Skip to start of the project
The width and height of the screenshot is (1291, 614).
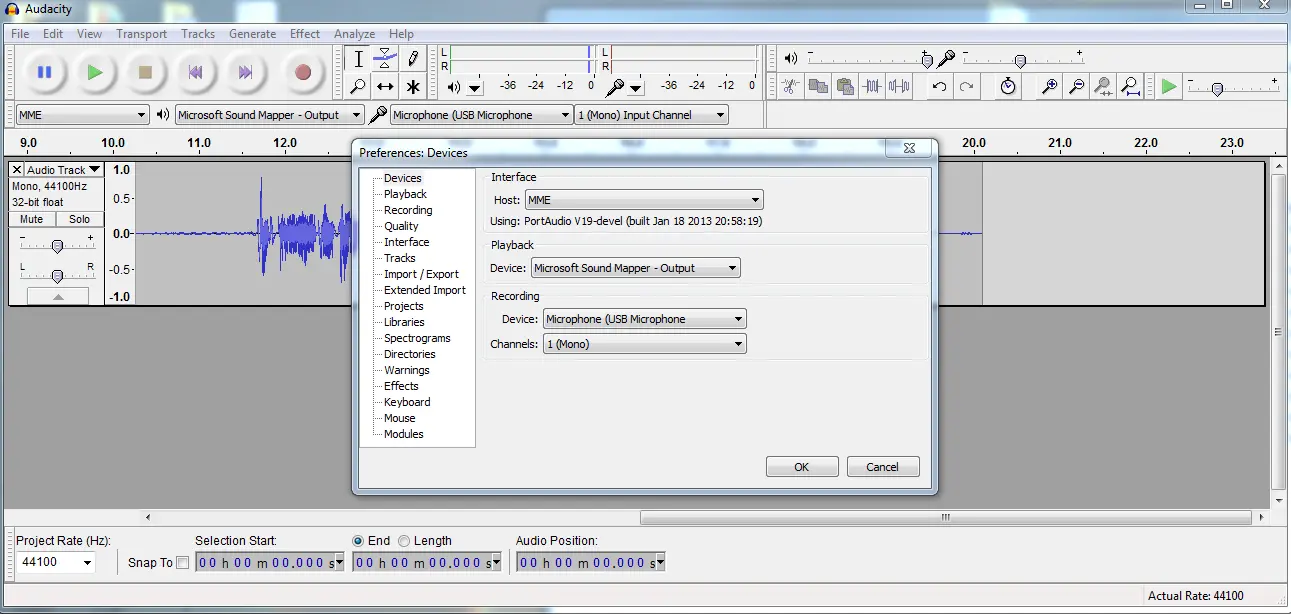pyautogui.click(x=196, y=72)
